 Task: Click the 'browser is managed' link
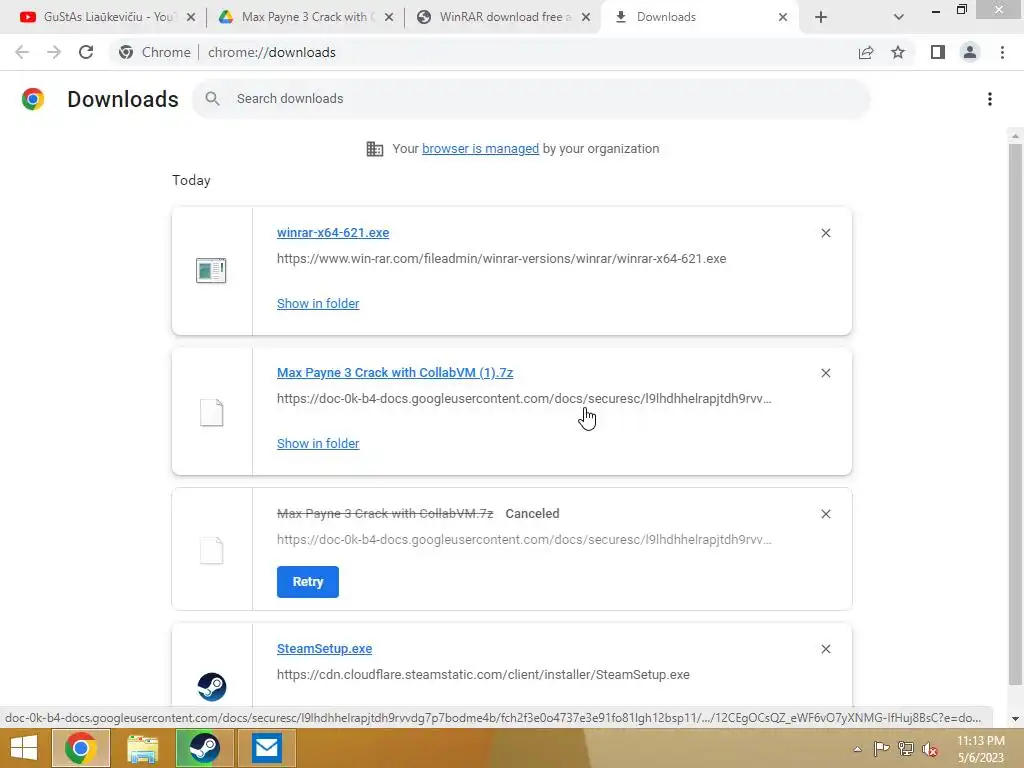pos(481,148)
